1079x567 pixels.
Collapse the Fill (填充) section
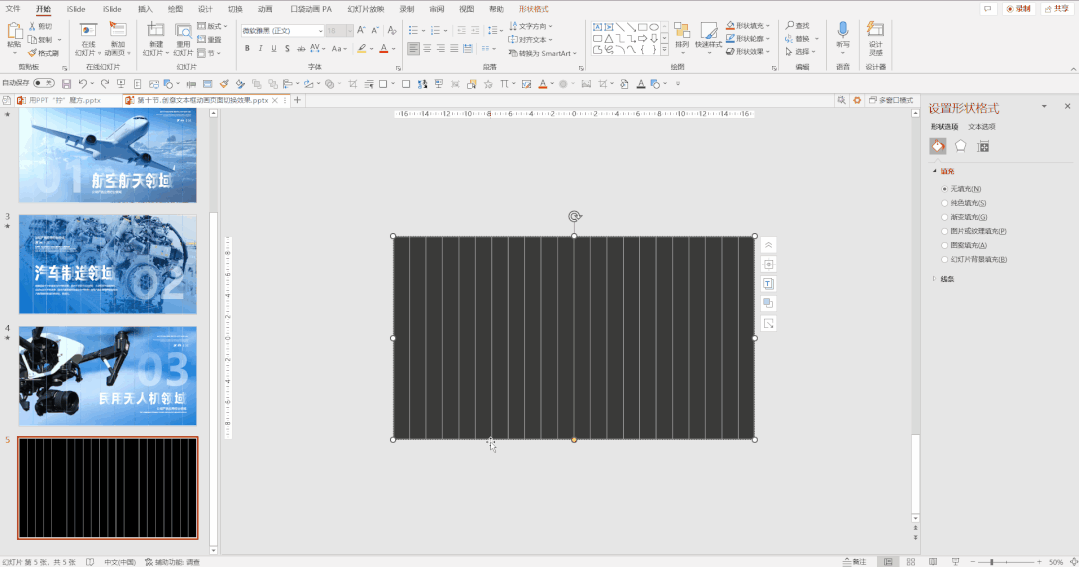pyautogui.click(x=934, y=171)
